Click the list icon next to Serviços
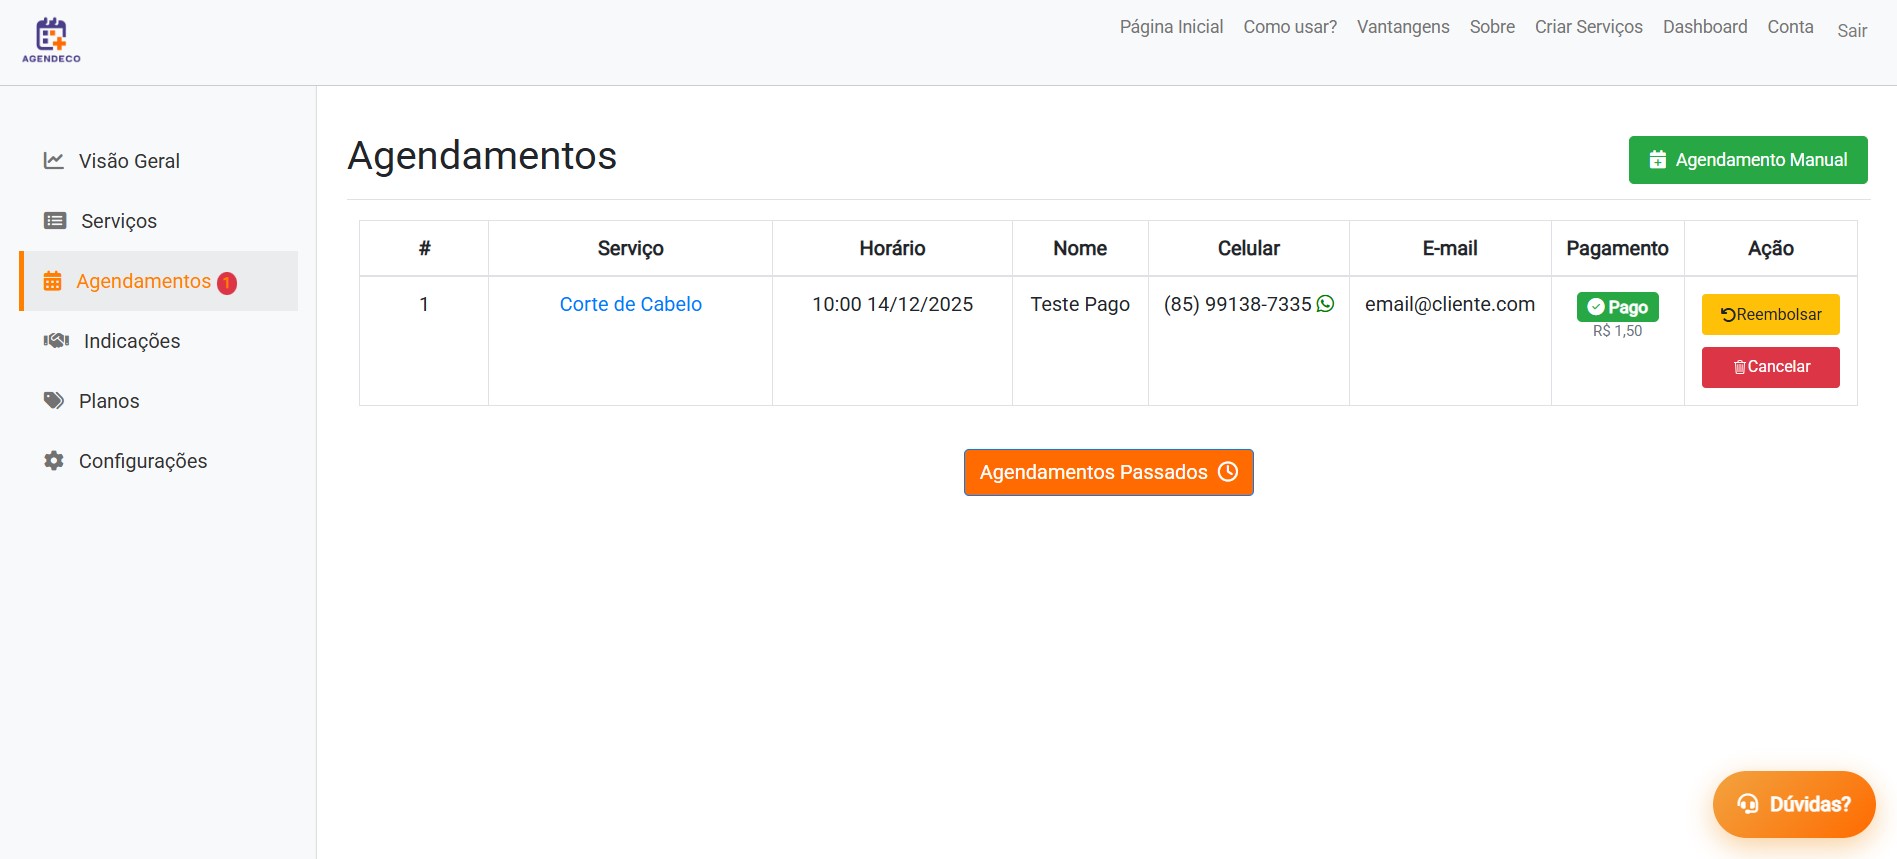1897x859 pixels. click(55, 221)
